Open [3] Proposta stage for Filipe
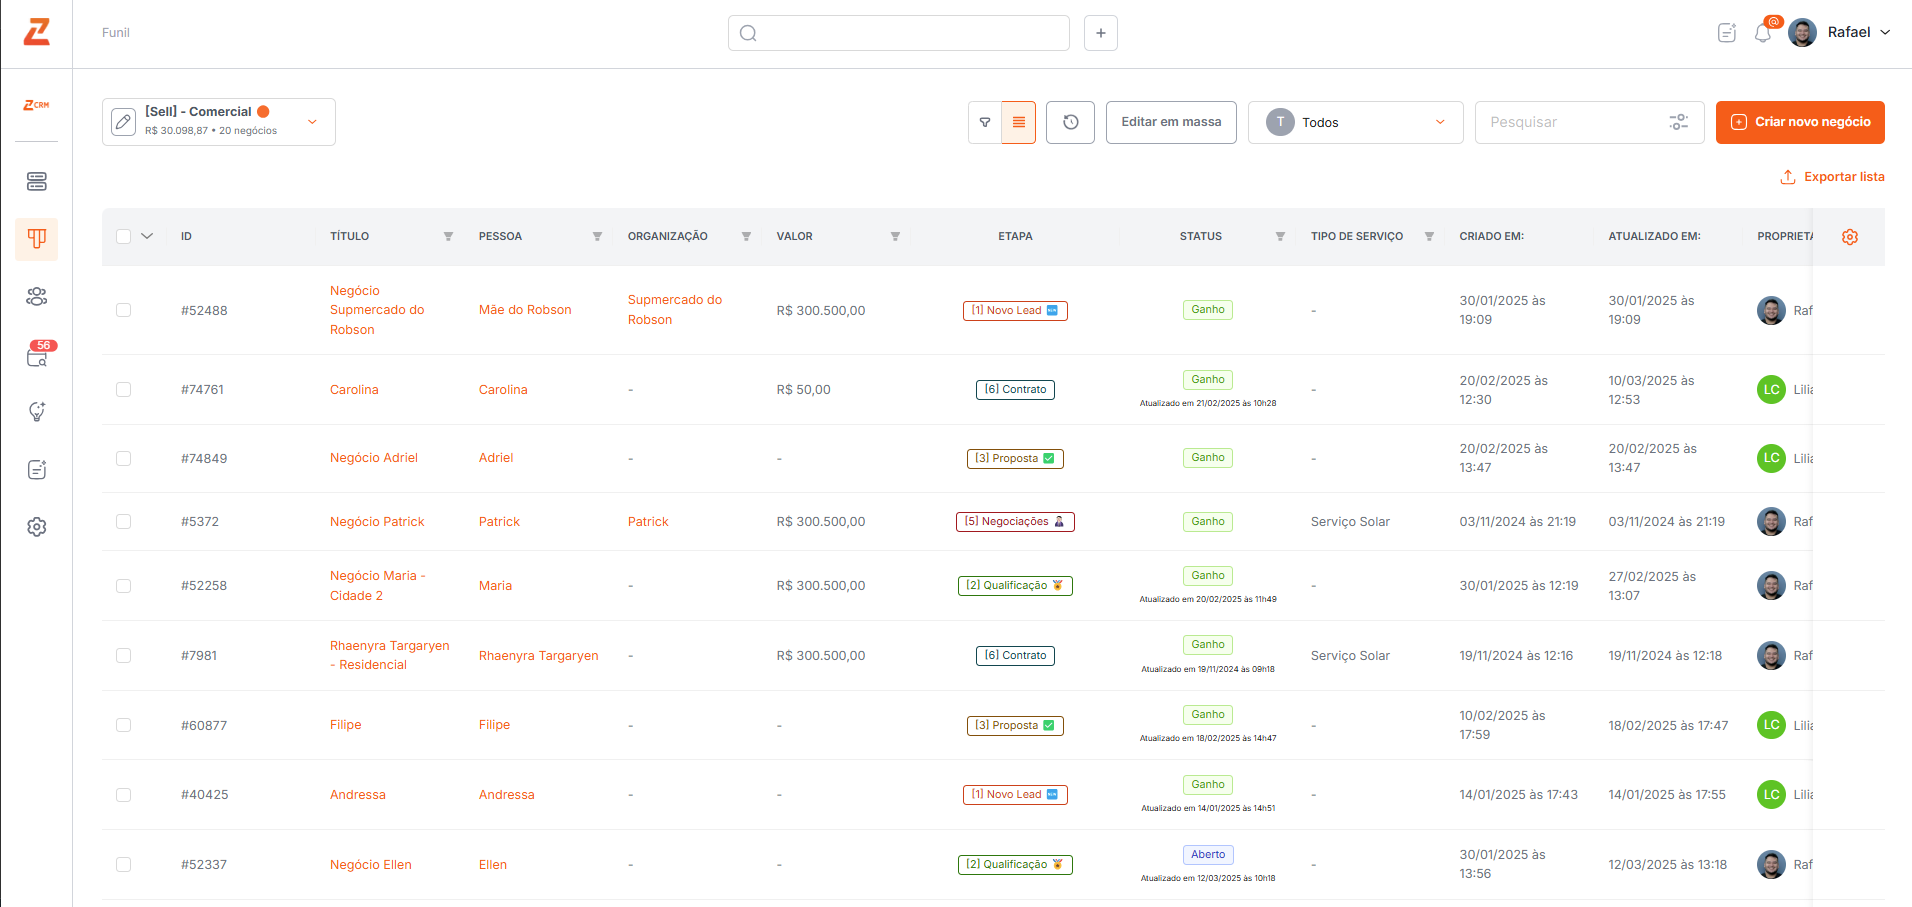The height and width of the screenshot is (907, 1912). coord(1015,726)
